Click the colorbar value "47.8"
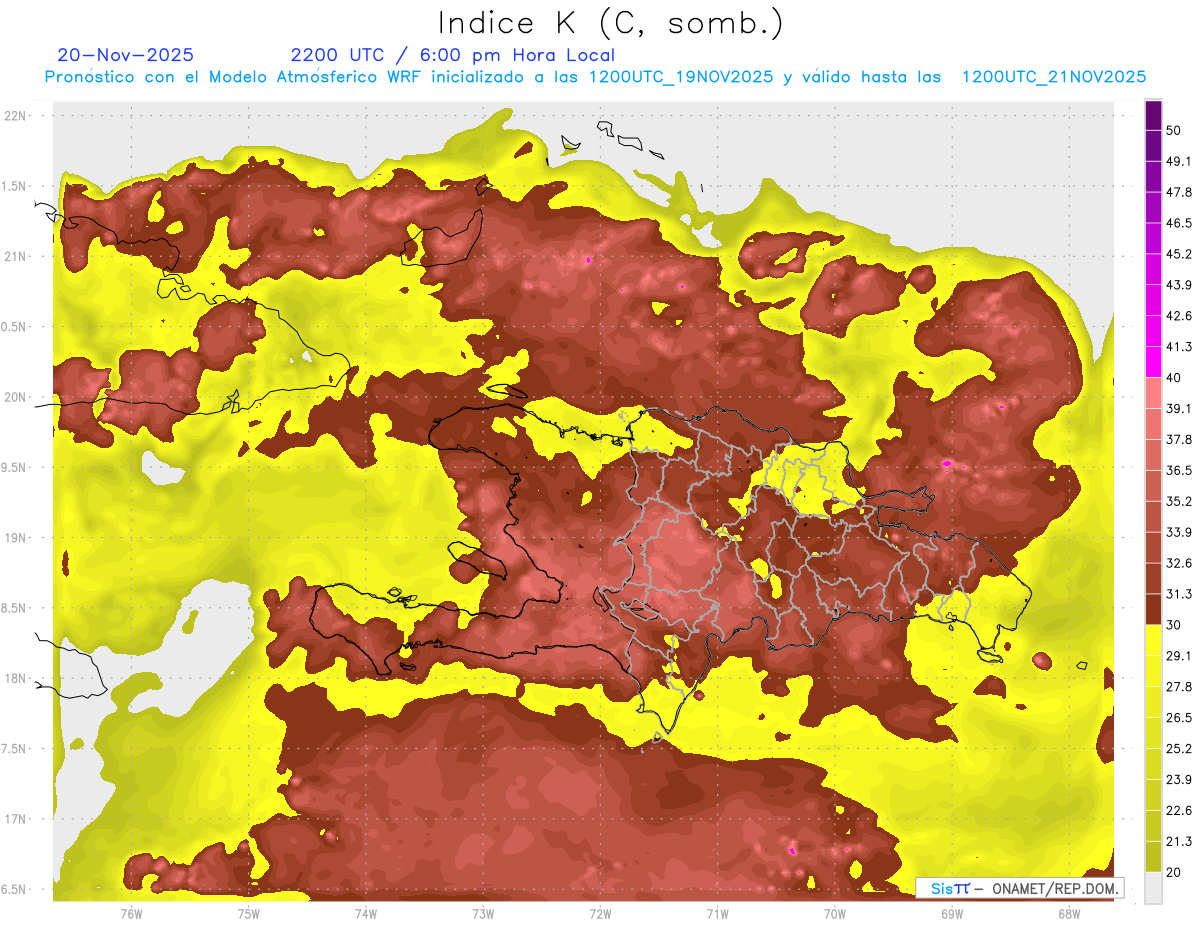The height and width of the screenshot is (927, 1200). pos(1179,192)
